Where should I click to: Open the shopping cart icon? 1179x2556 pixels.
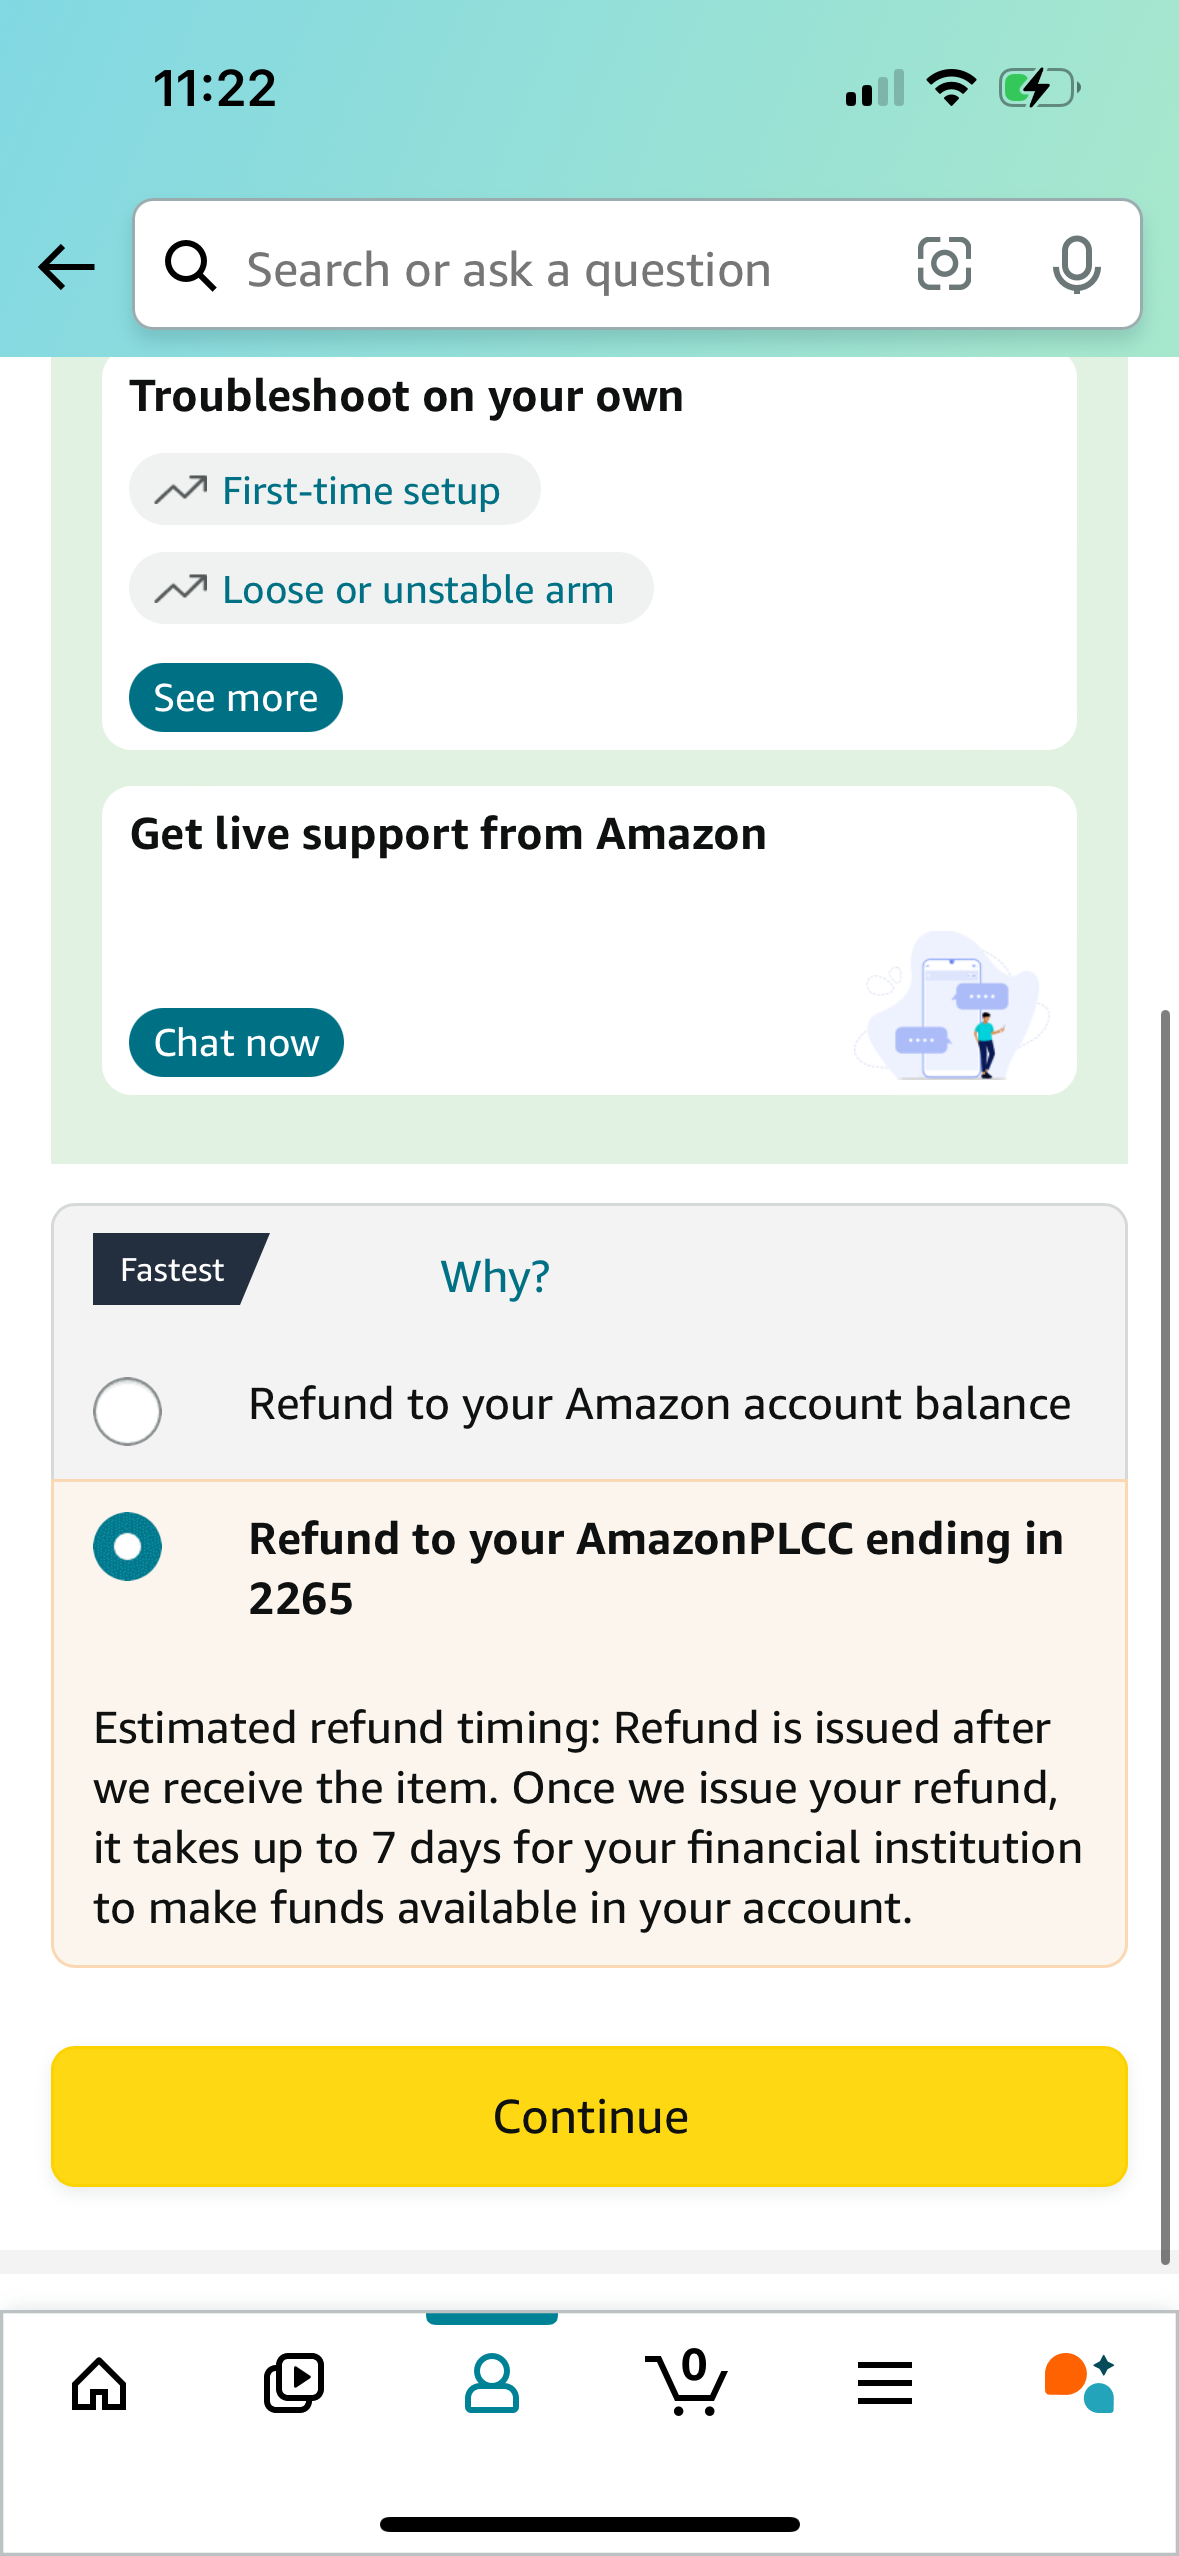click(x=688, y=2384)
